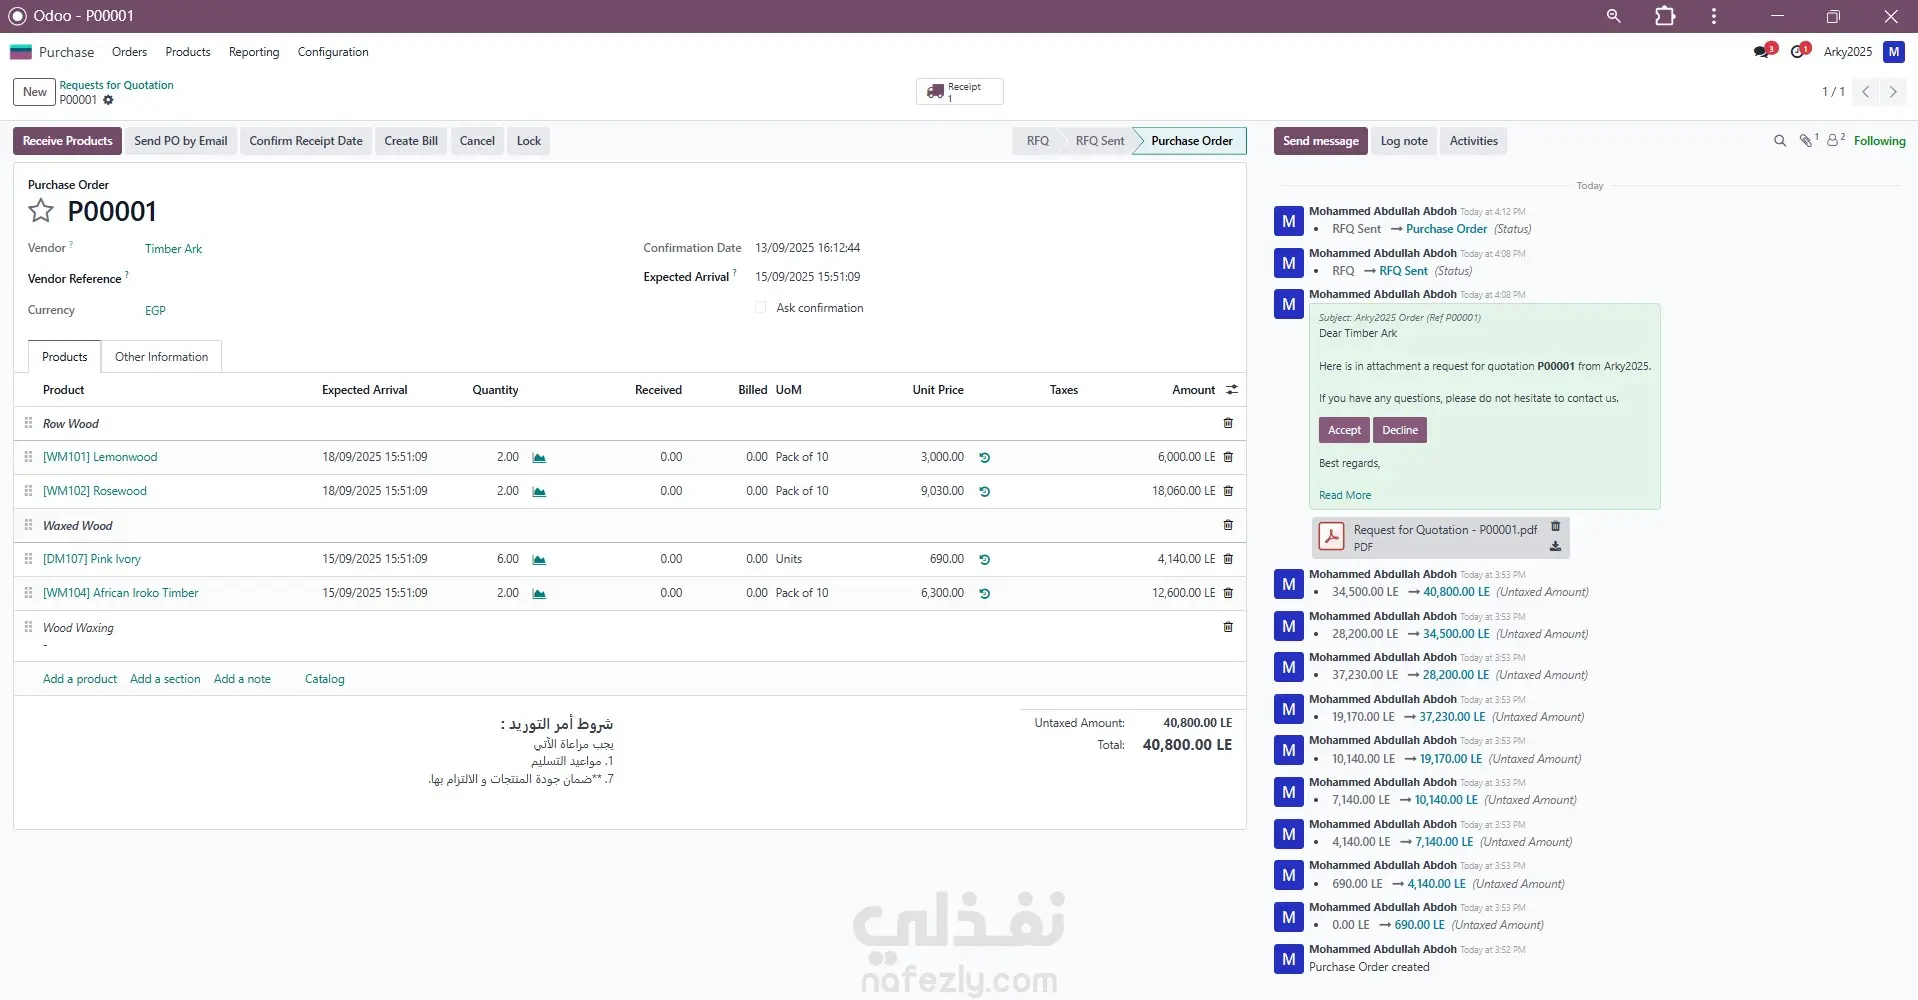Screen dimensions: 1918x1000
Task: Accept the quotation in the email preview
Action: pyautogui.click(x=1344, y=430)
